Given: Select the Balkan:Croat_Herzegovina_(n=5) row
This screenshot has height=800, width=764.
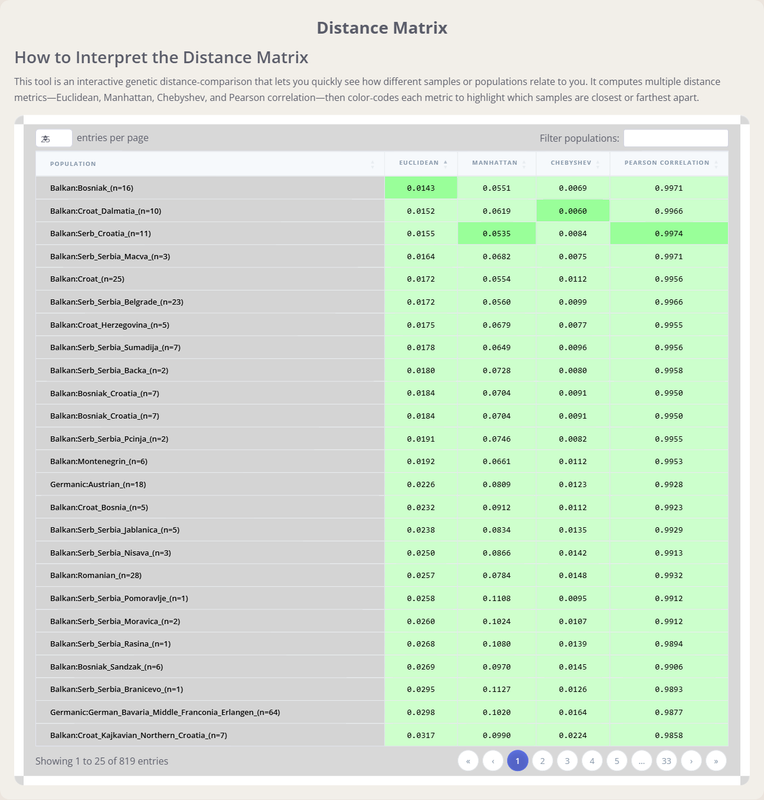Looking at the screenshot, I should (382, 325).
